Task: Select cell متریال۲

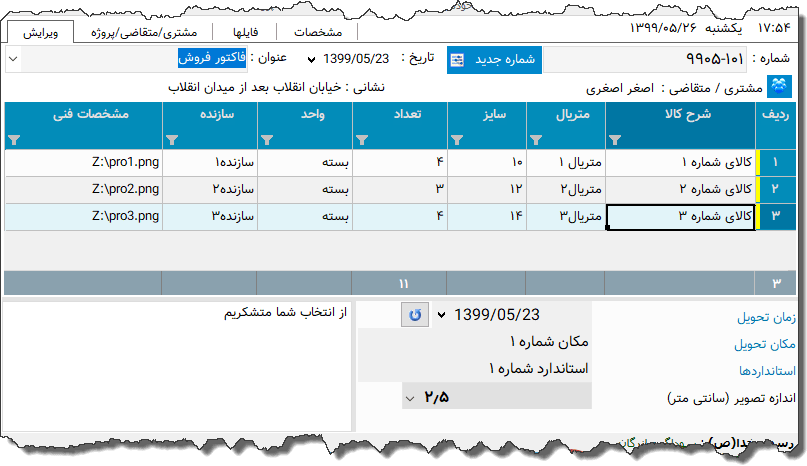Action: (x=566, y=189)
